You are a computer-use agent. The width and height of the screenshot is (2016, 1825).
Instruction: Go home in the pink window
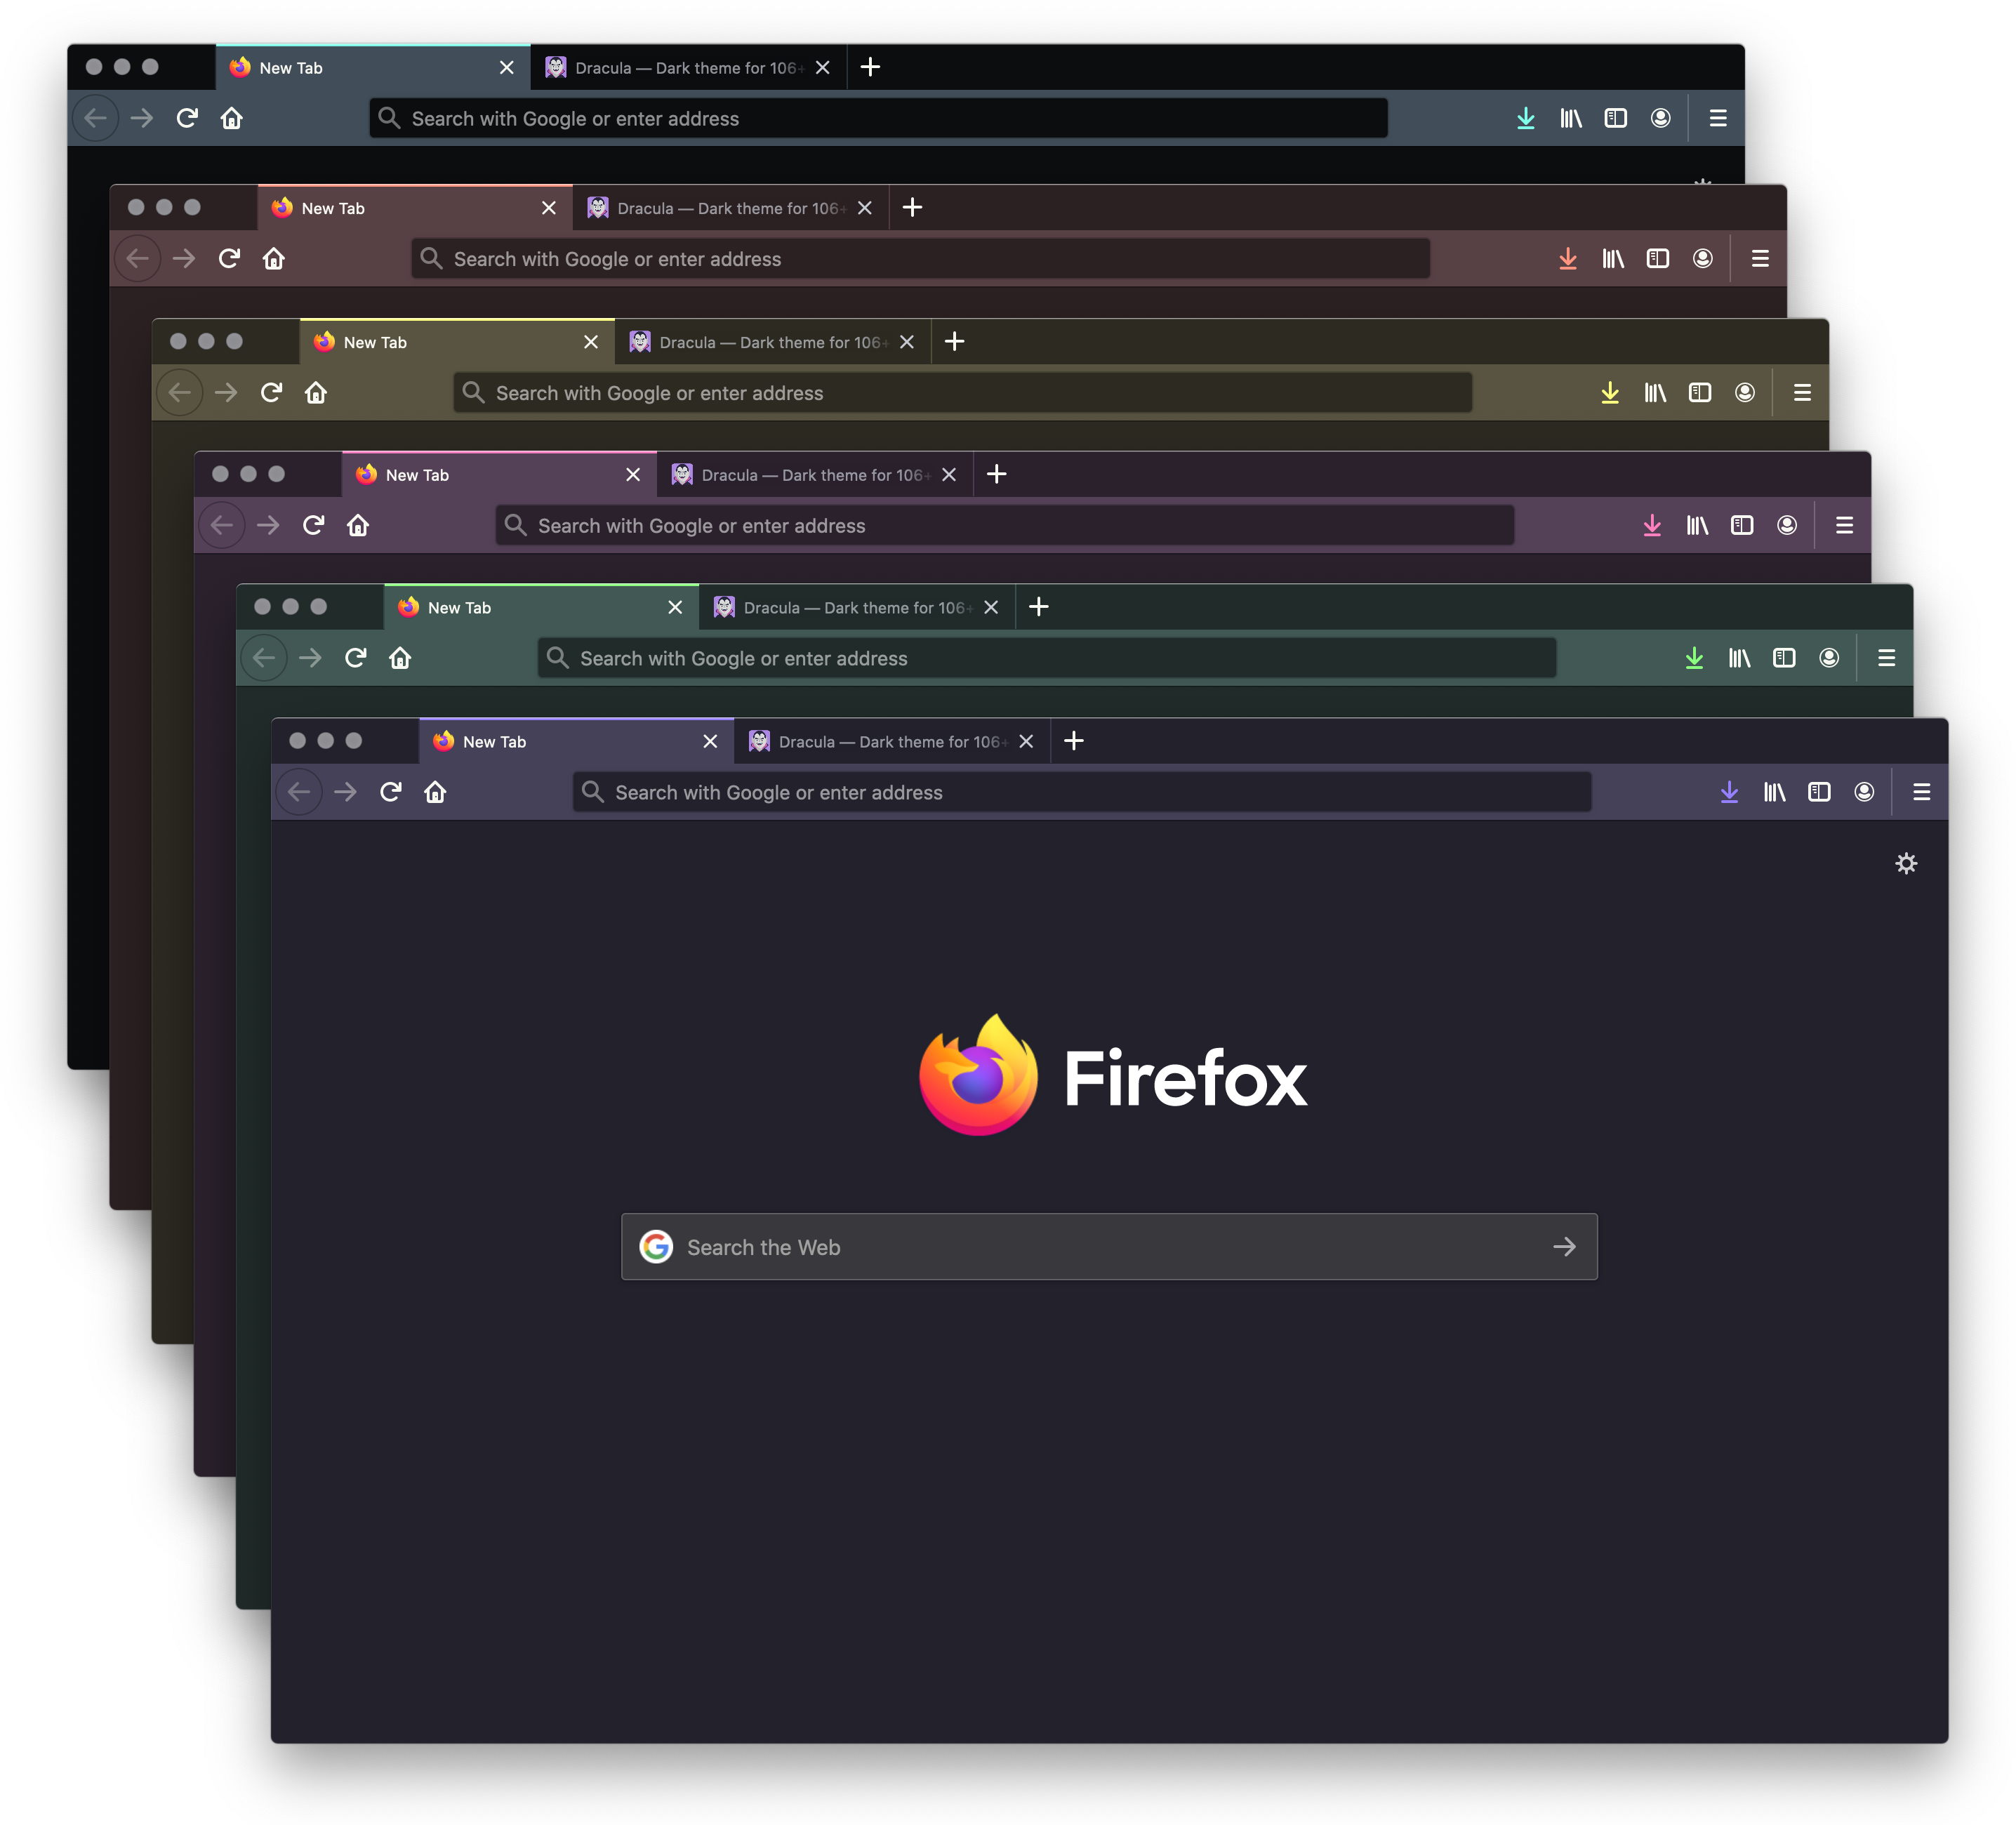358,525
